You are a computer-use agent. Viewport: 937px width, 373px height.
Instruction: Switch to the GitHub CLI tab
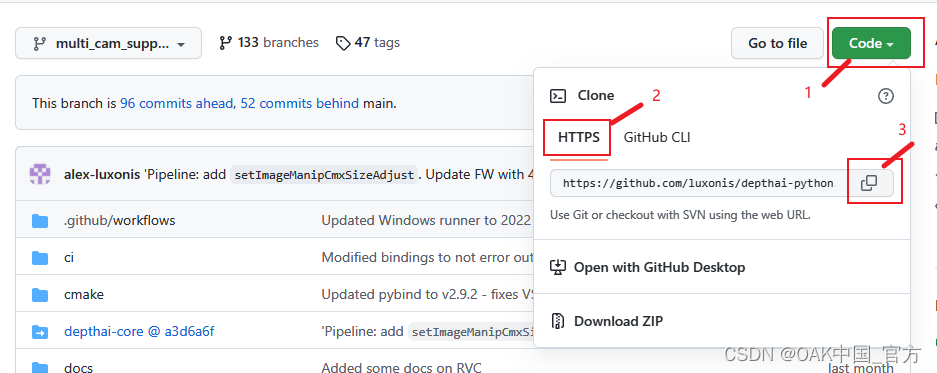(x=657, y=137)
